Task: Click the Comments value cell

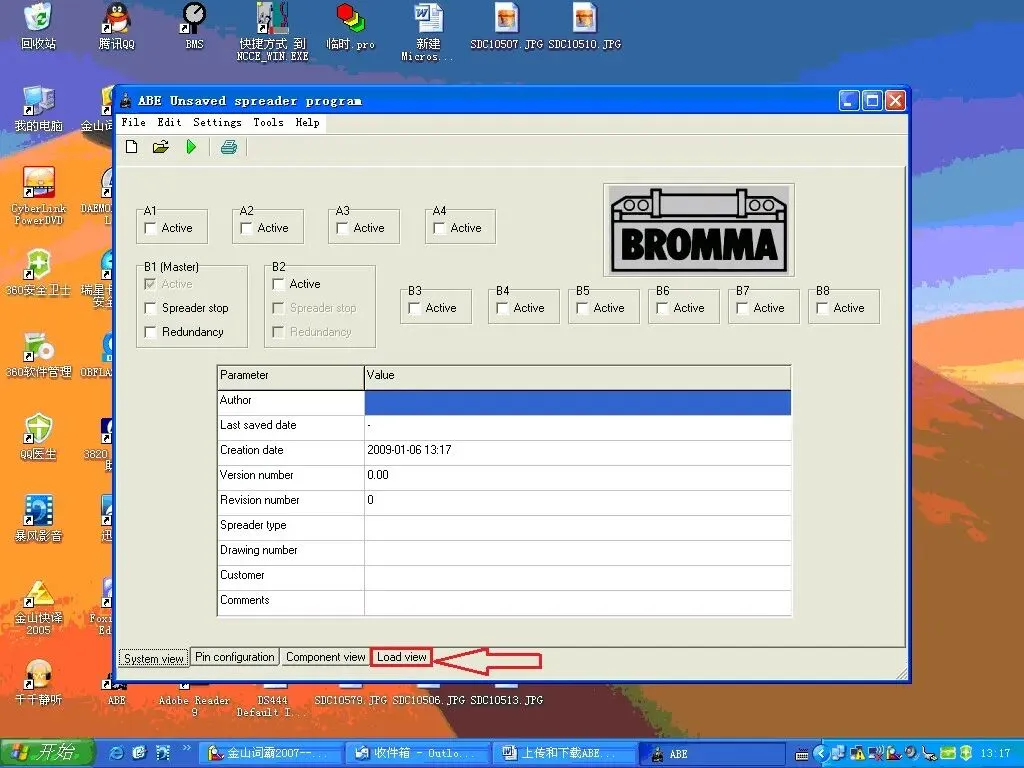Action: pyautogui.click(x=577, y=603)
